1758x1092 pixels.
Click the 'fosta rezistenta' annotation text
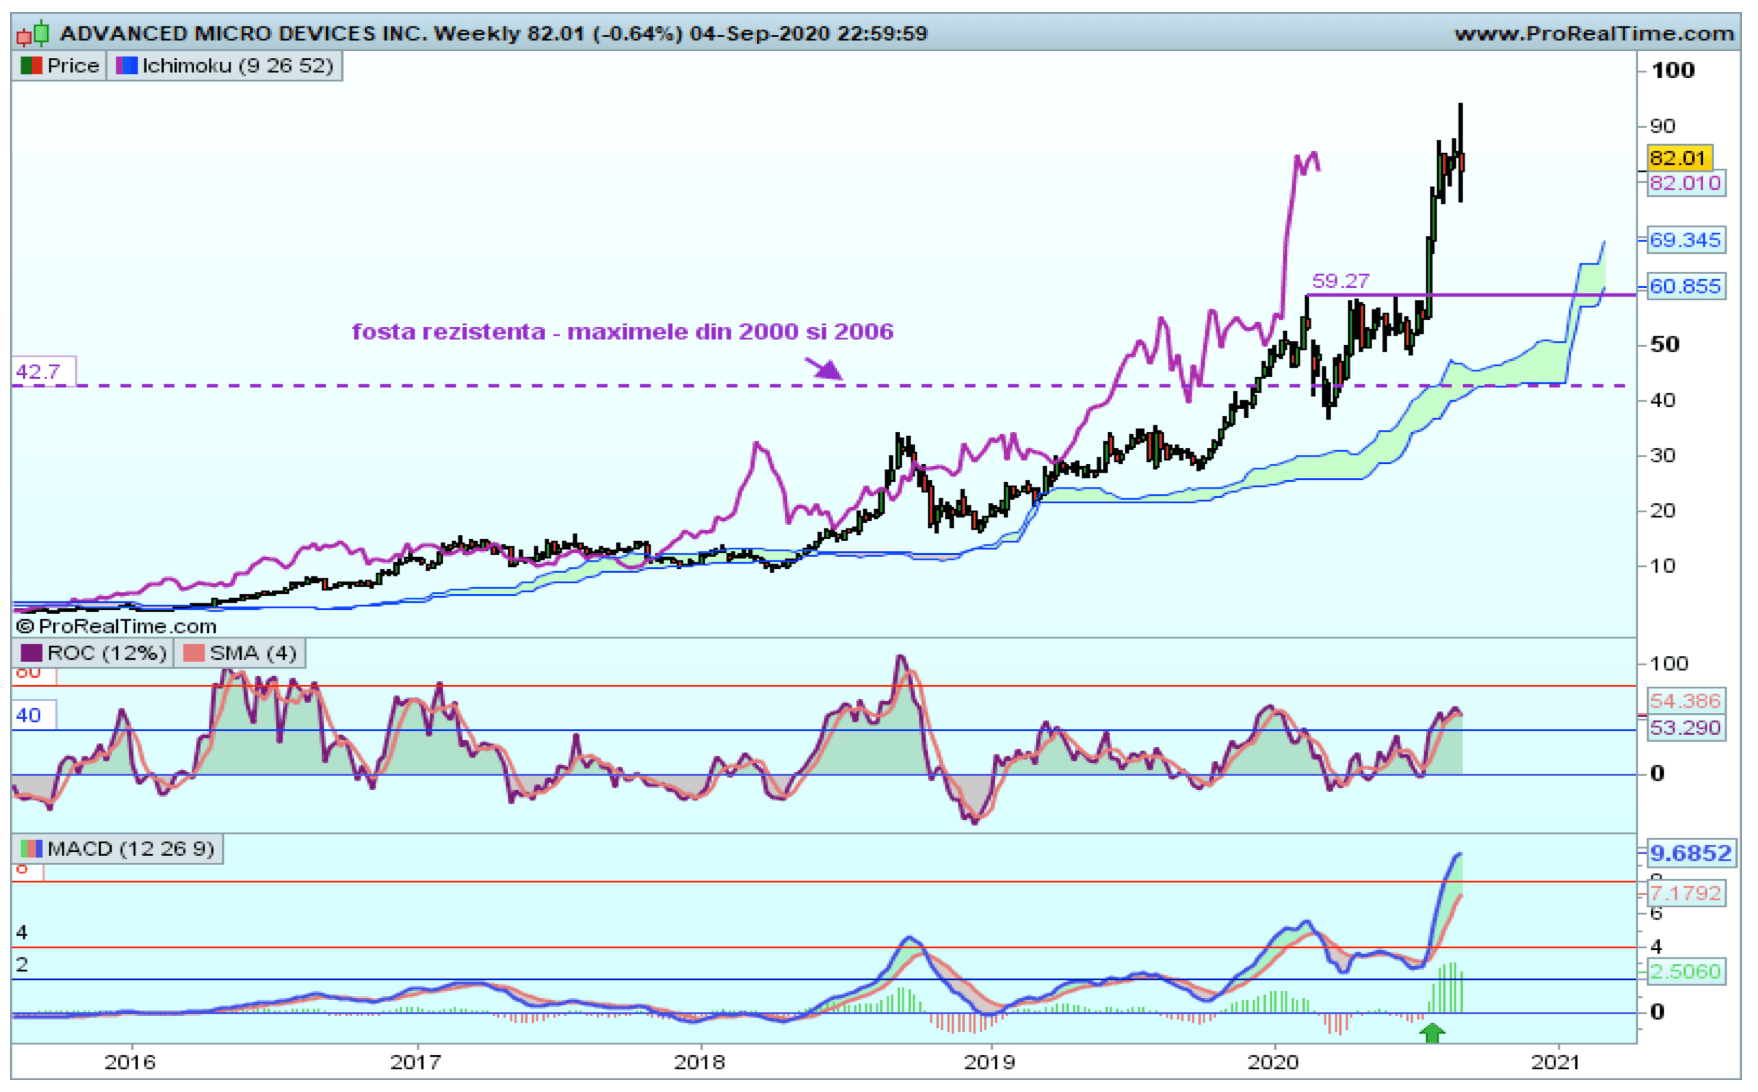[x=622, y=332]
